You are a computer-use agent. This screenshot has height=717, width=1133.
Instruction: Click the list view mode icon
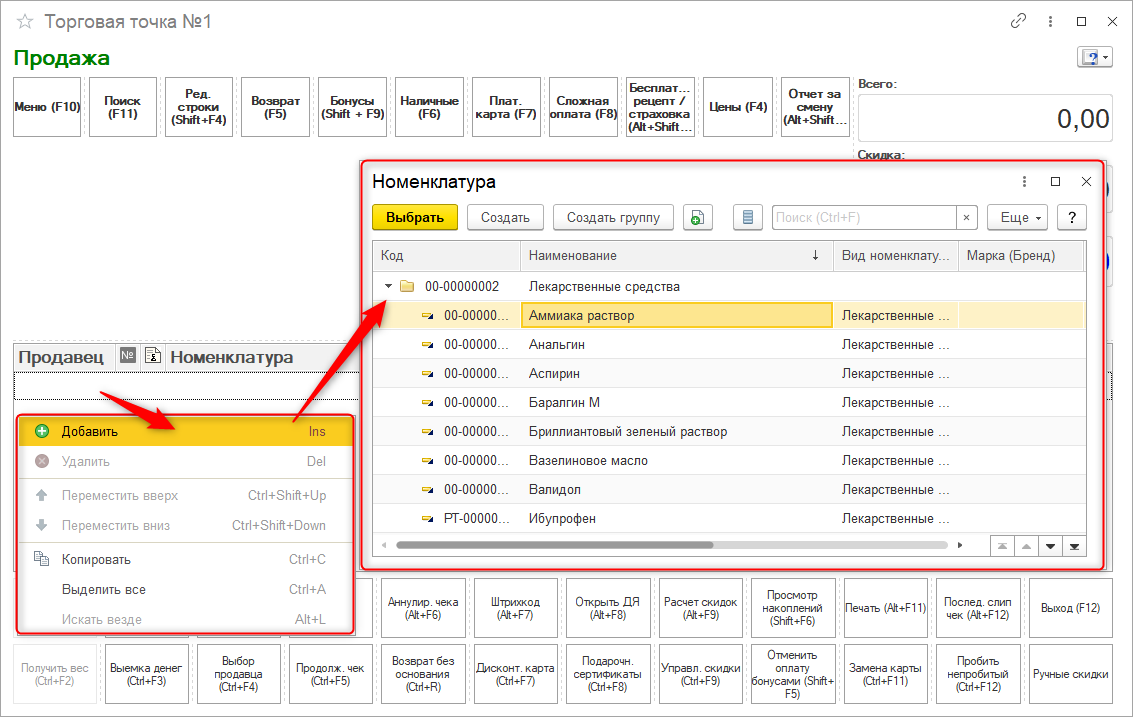click(x=748, y=218)
